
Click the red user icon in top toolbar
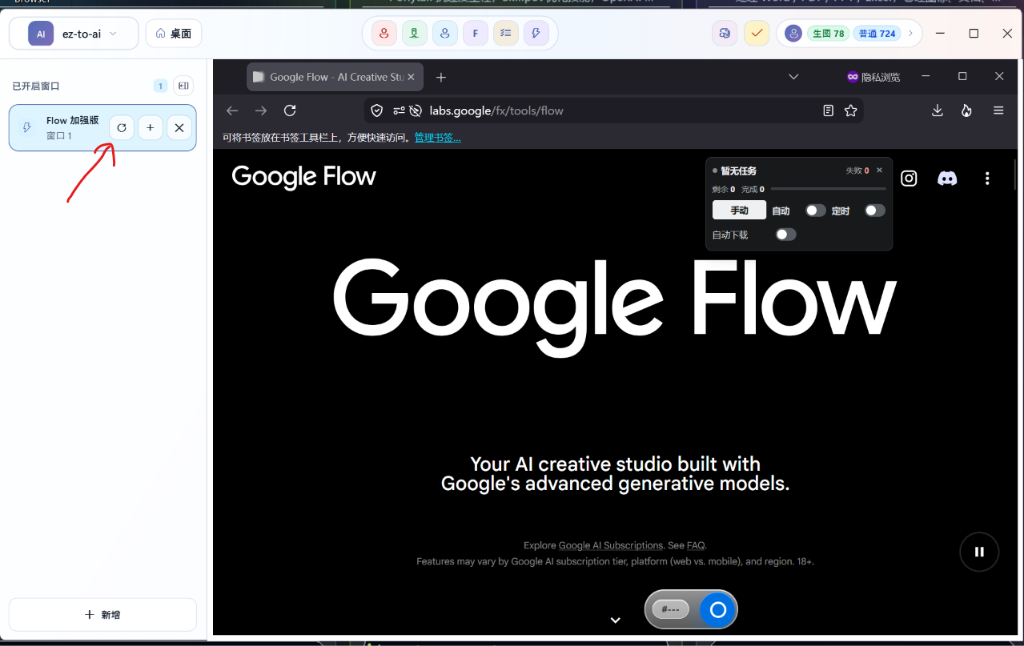(x=384, y=33)
